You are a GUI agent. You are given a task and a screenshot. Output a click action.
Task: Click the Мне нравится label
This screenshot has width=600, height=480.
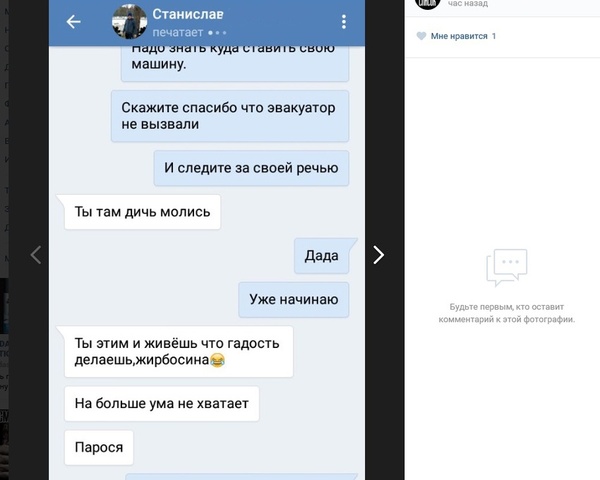click(459, 36)
